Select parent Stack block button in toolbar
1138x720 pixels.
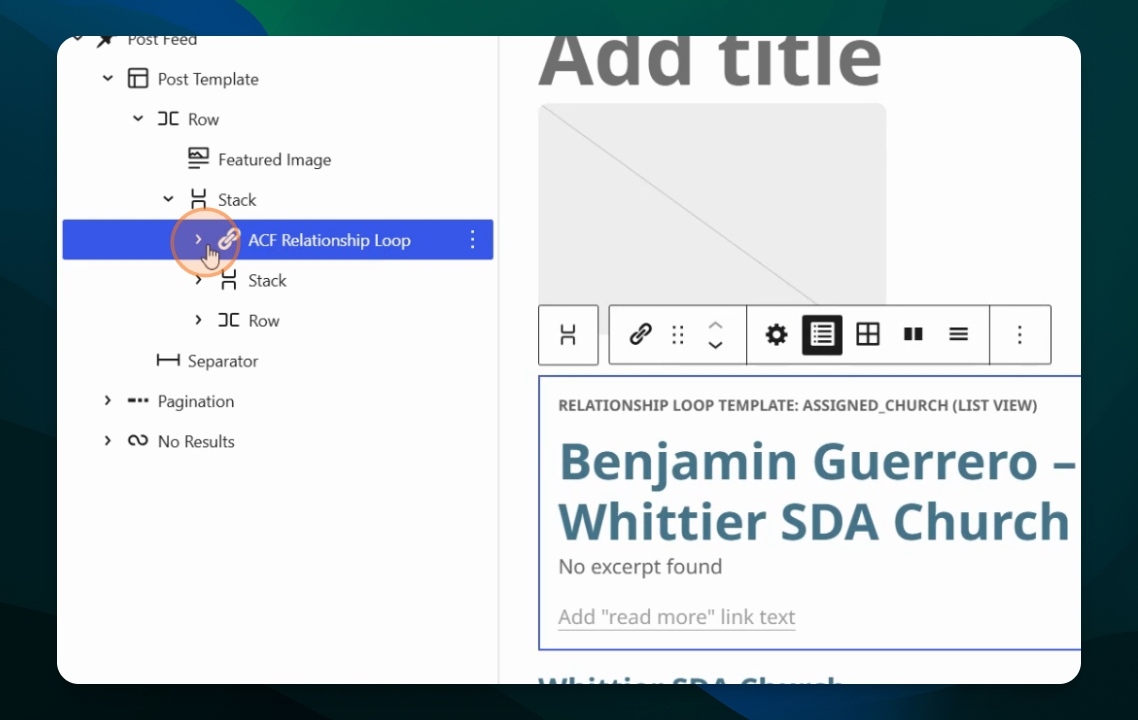pos(568,335)
